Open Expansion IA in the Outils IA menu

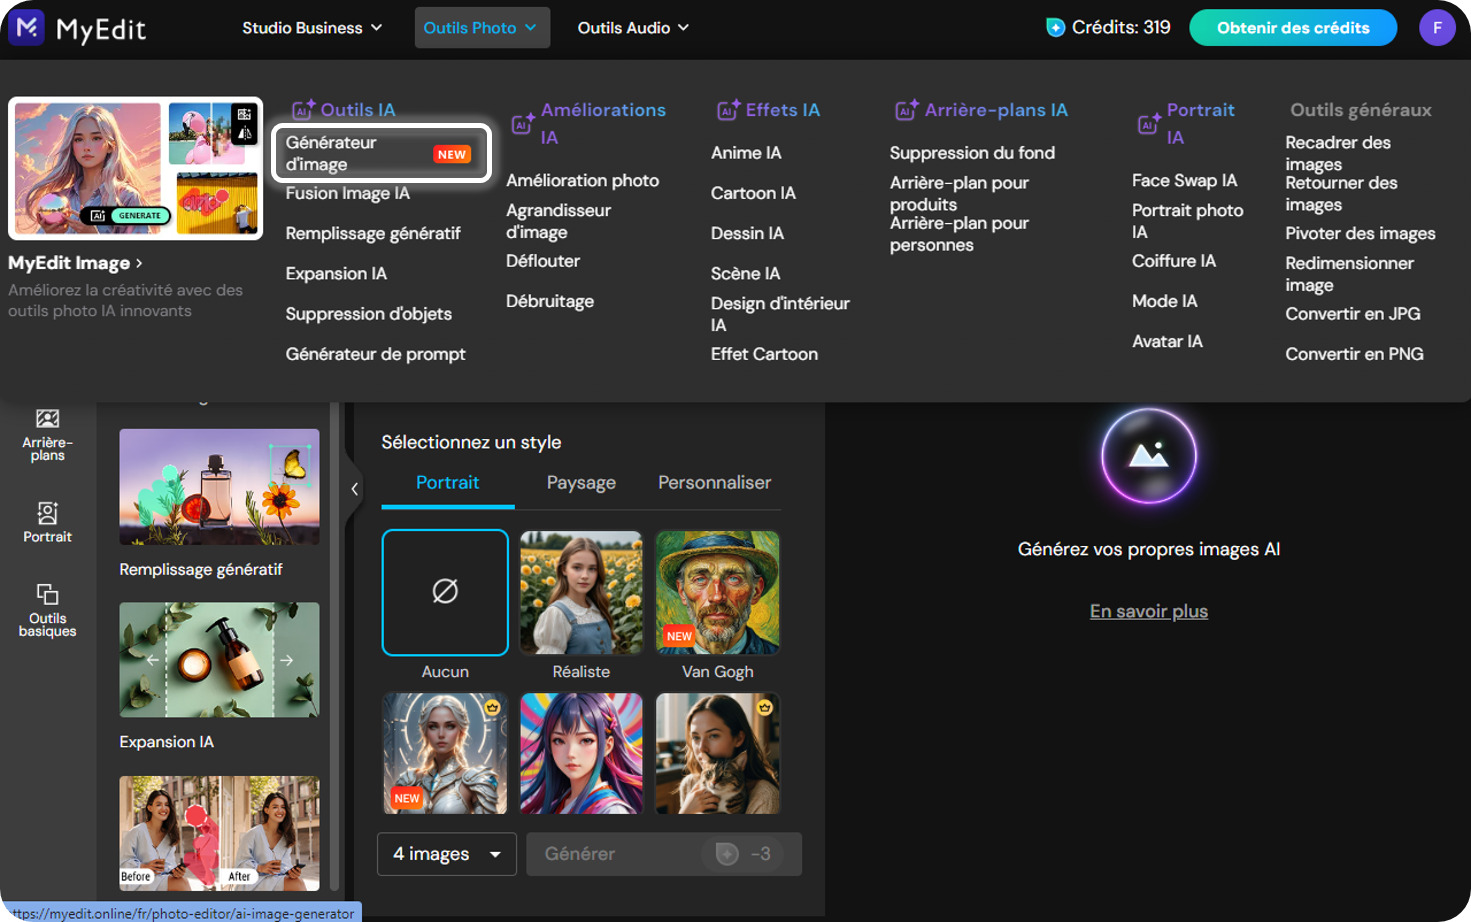336,273
